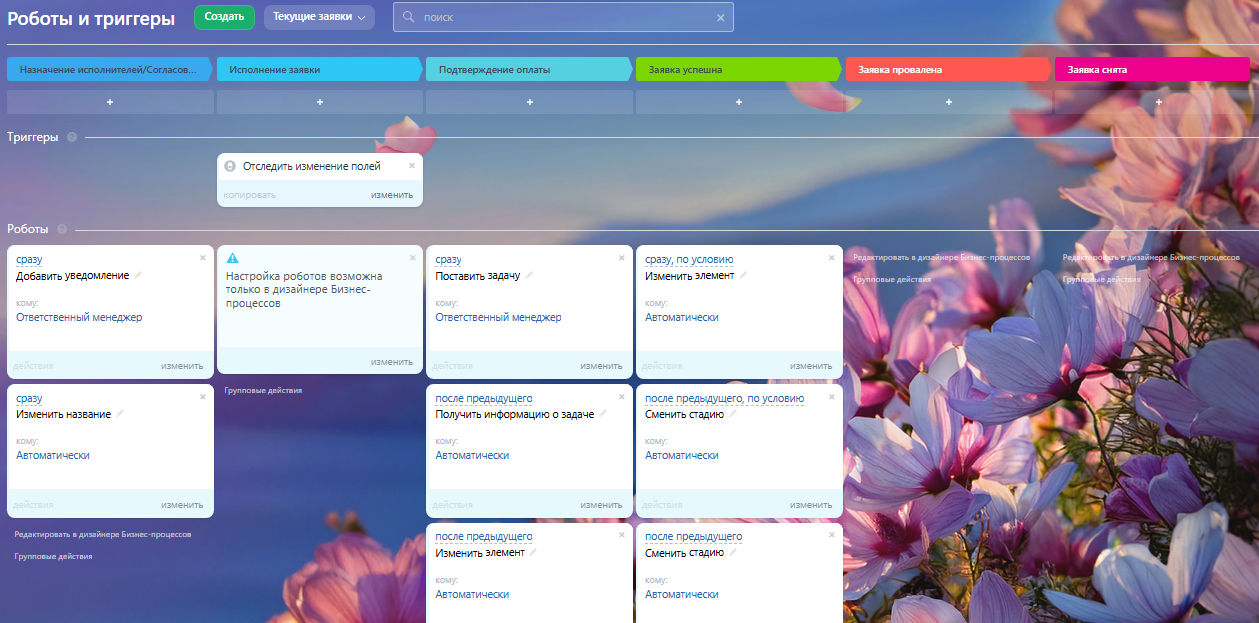1259x623 pixels.
Task: Dismiss the Настройка роботов warning card
Action: tap(412, 257)
